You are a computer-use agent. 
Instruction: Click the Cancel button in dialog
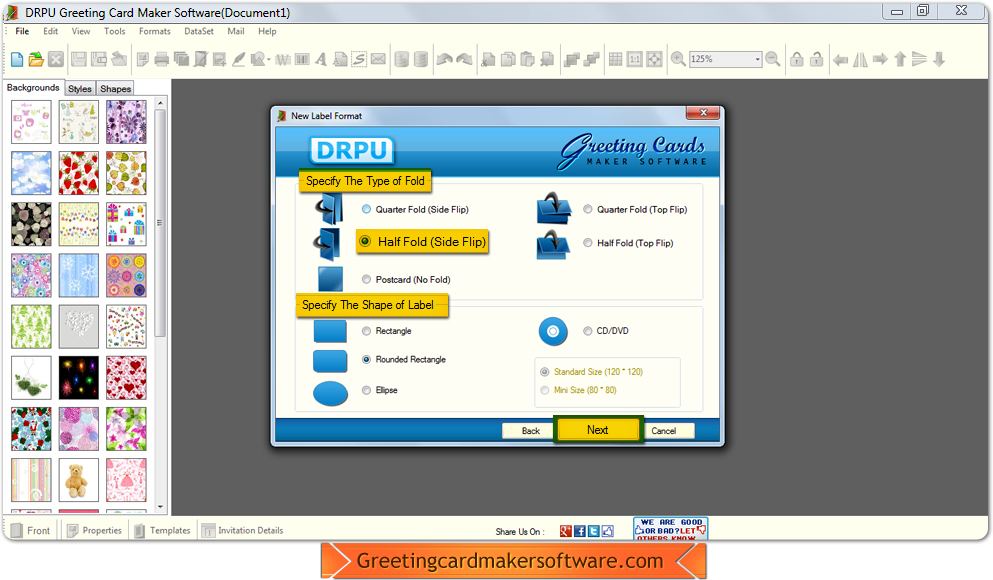664,431
